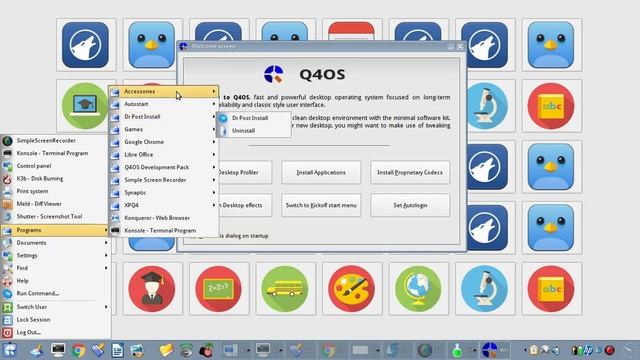Open Meld - Diff Viewer entry

coord(55,204)
